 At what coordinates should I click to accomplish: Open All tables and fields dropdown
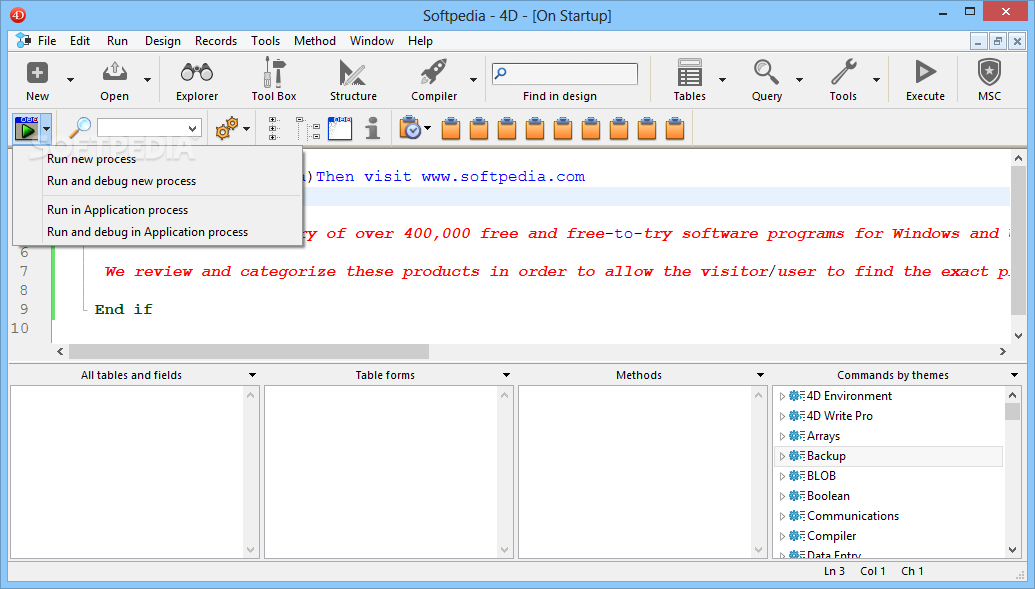tap(252, 375)
